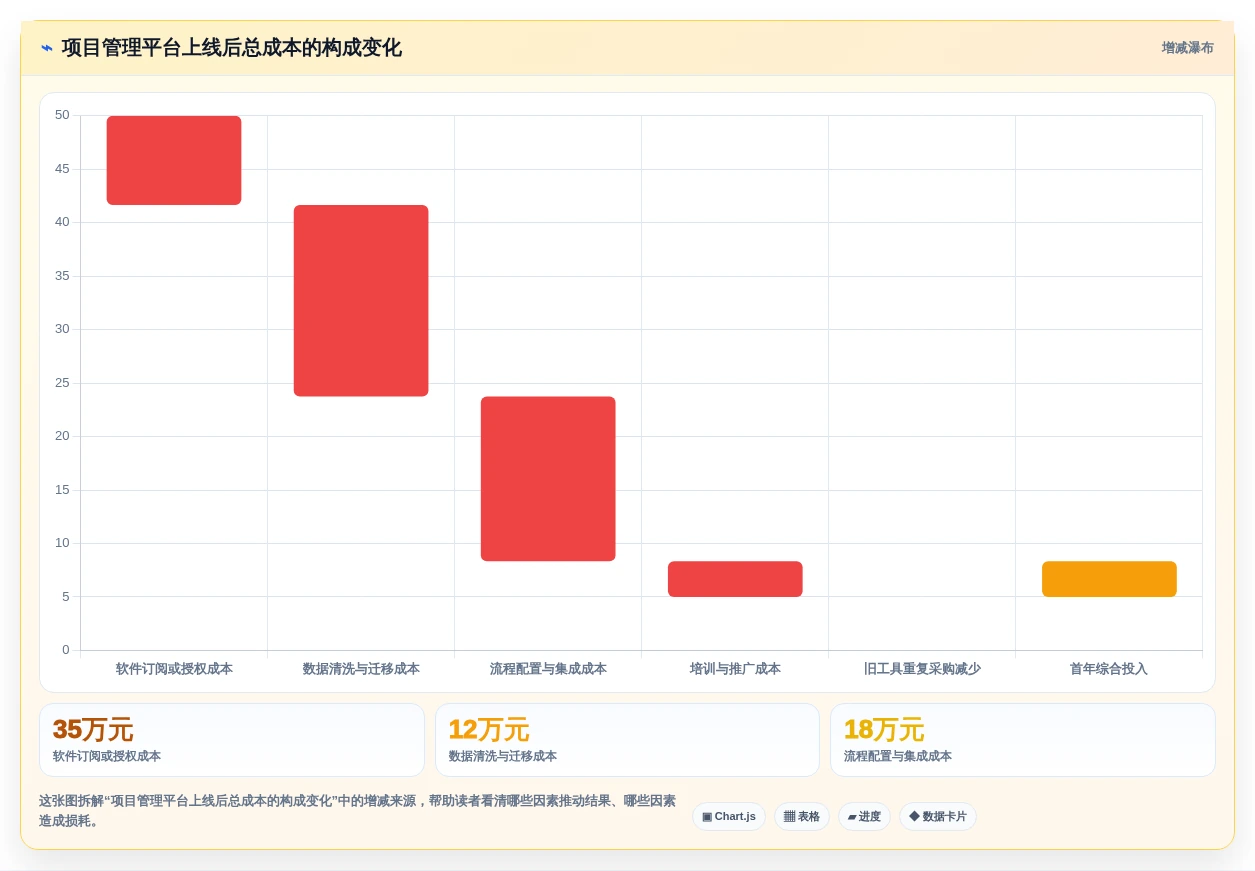
Task: Click the x-axis label 软件订阅或授权成本
Action: [x=174, y=669]
